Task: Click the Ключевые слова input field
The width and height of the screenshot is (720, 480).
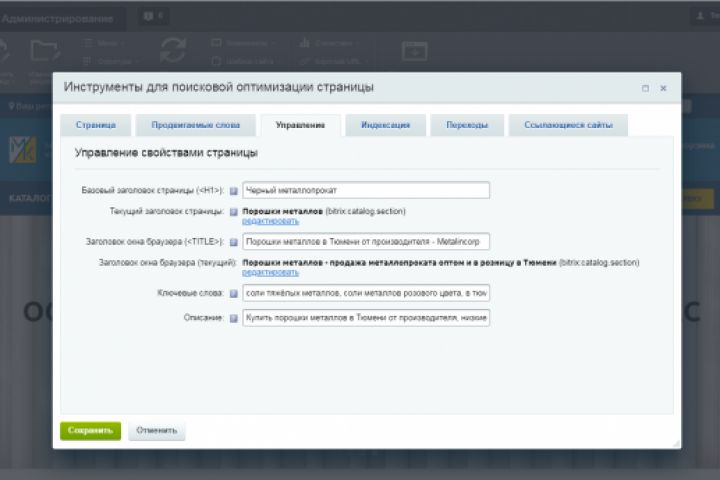Action: coord(366,293)
